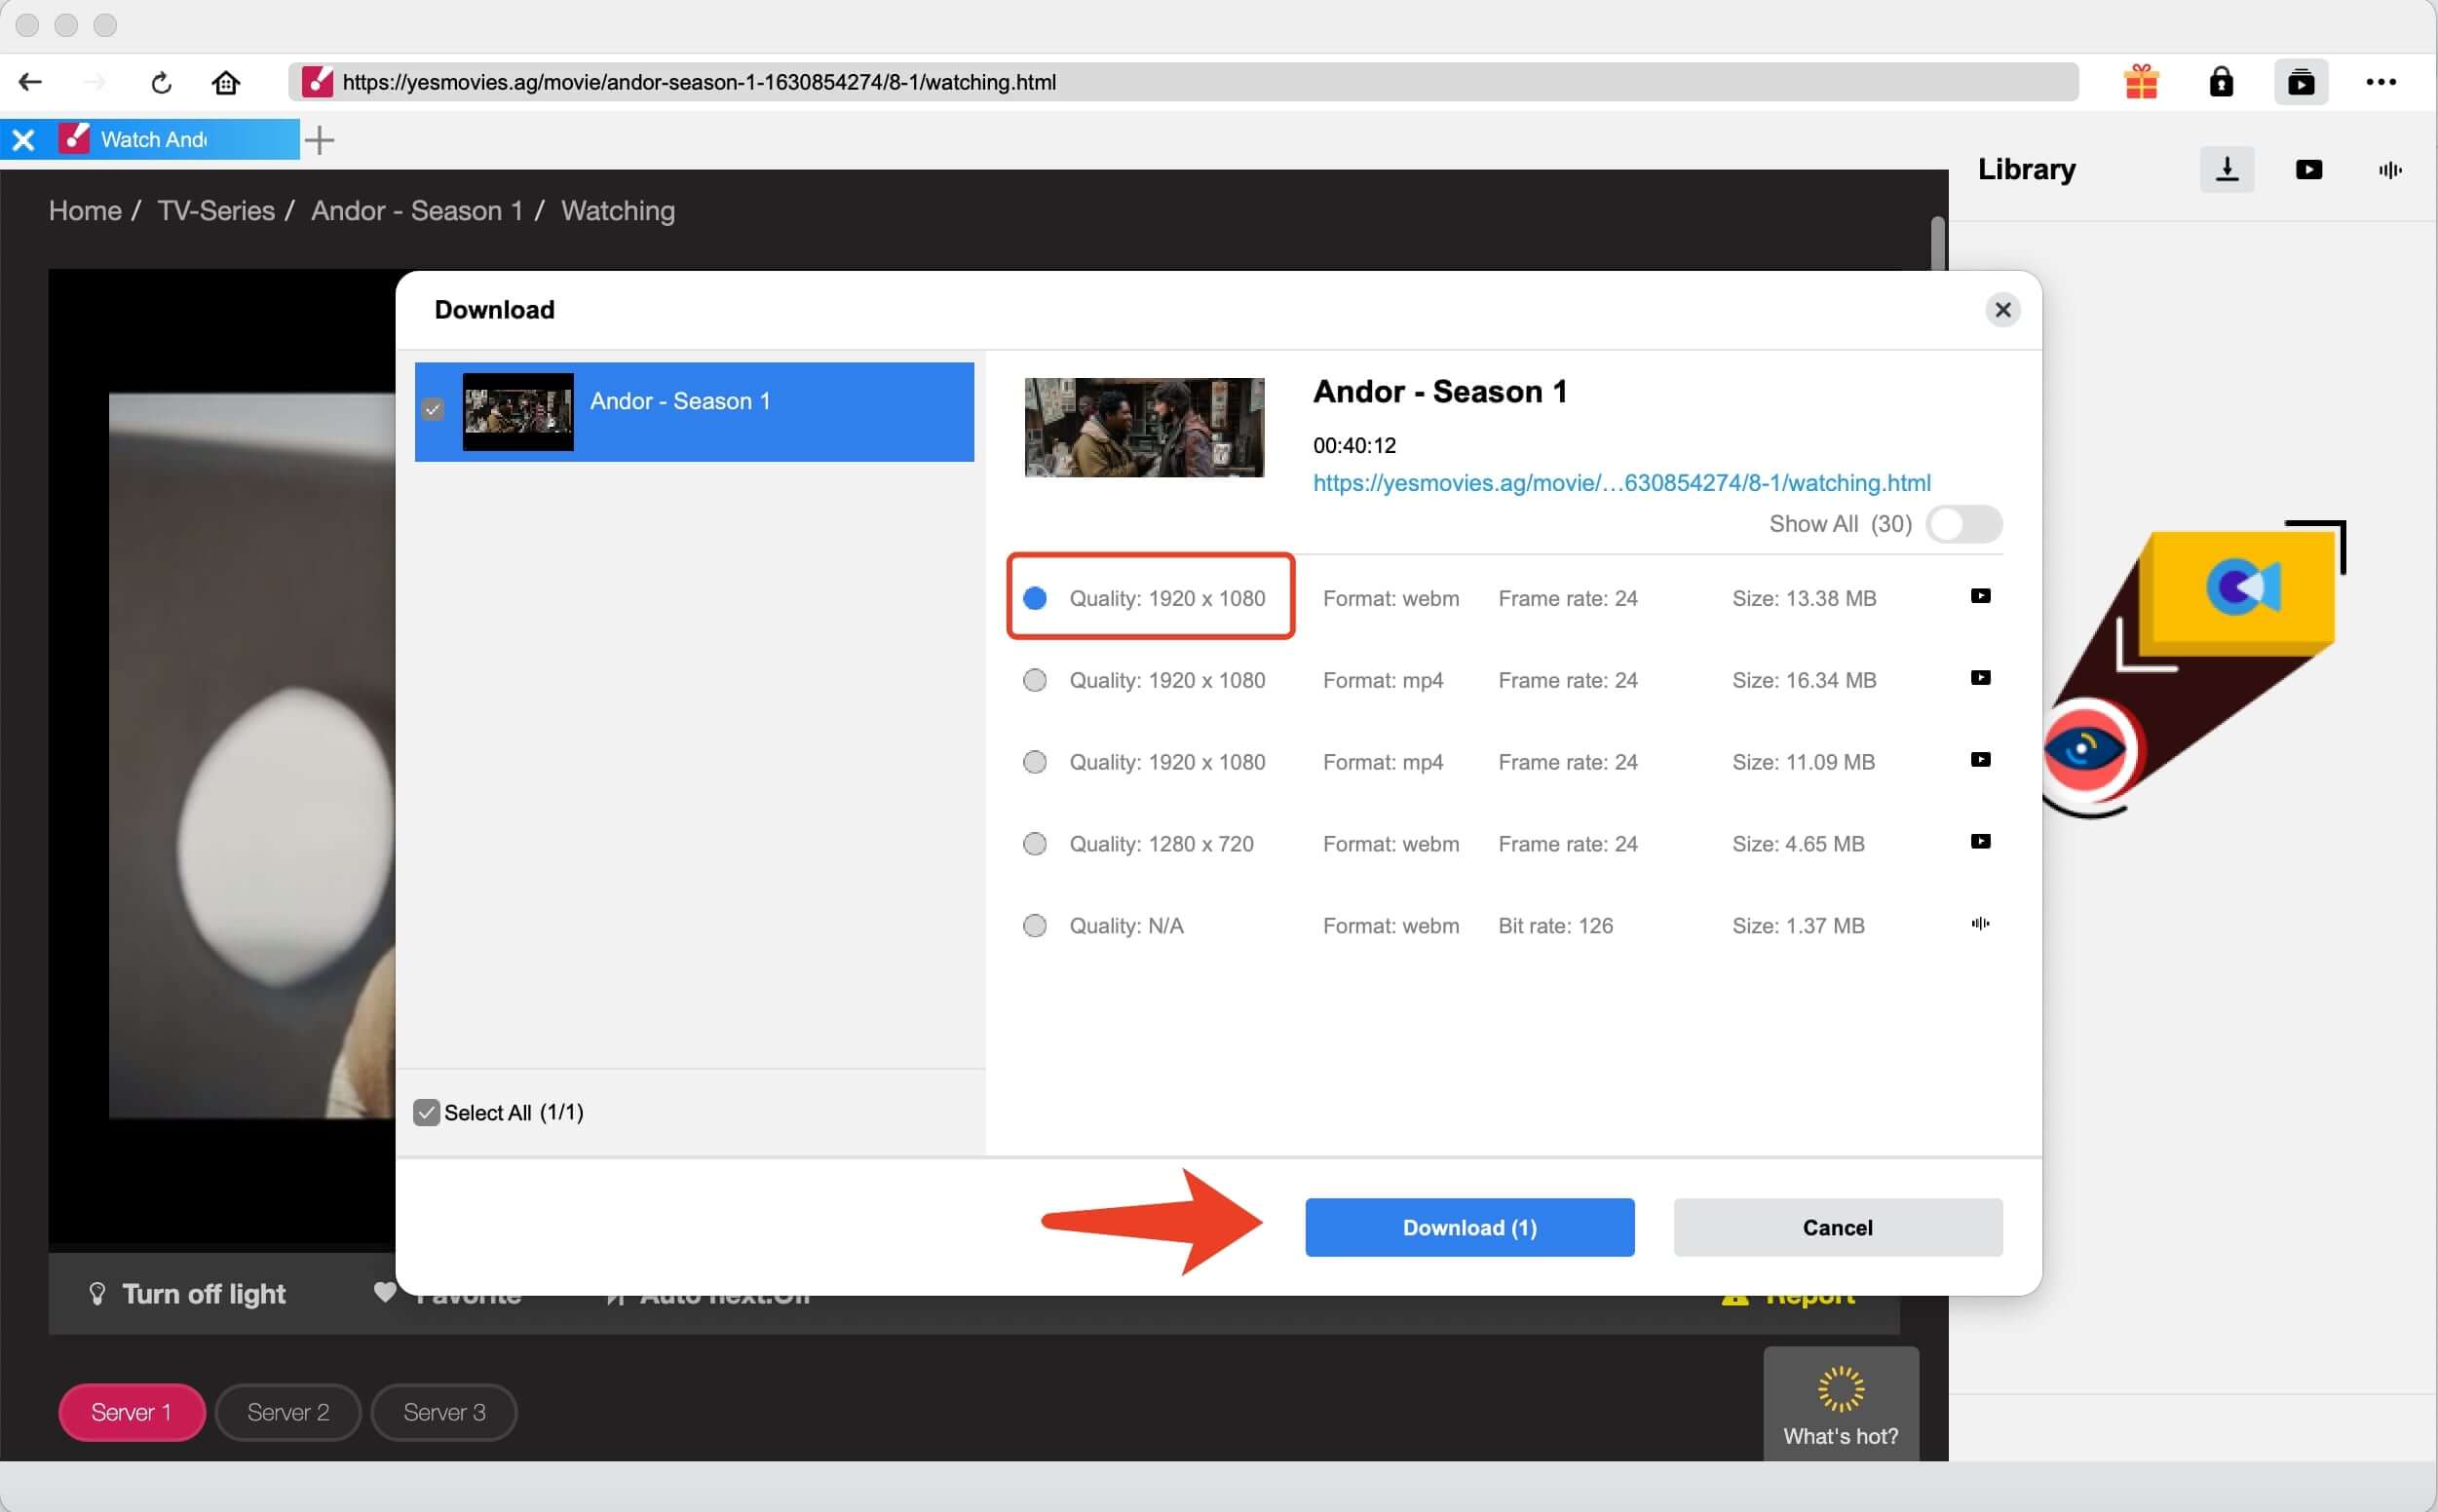Open the video library bag icon

click(2301, 82)
